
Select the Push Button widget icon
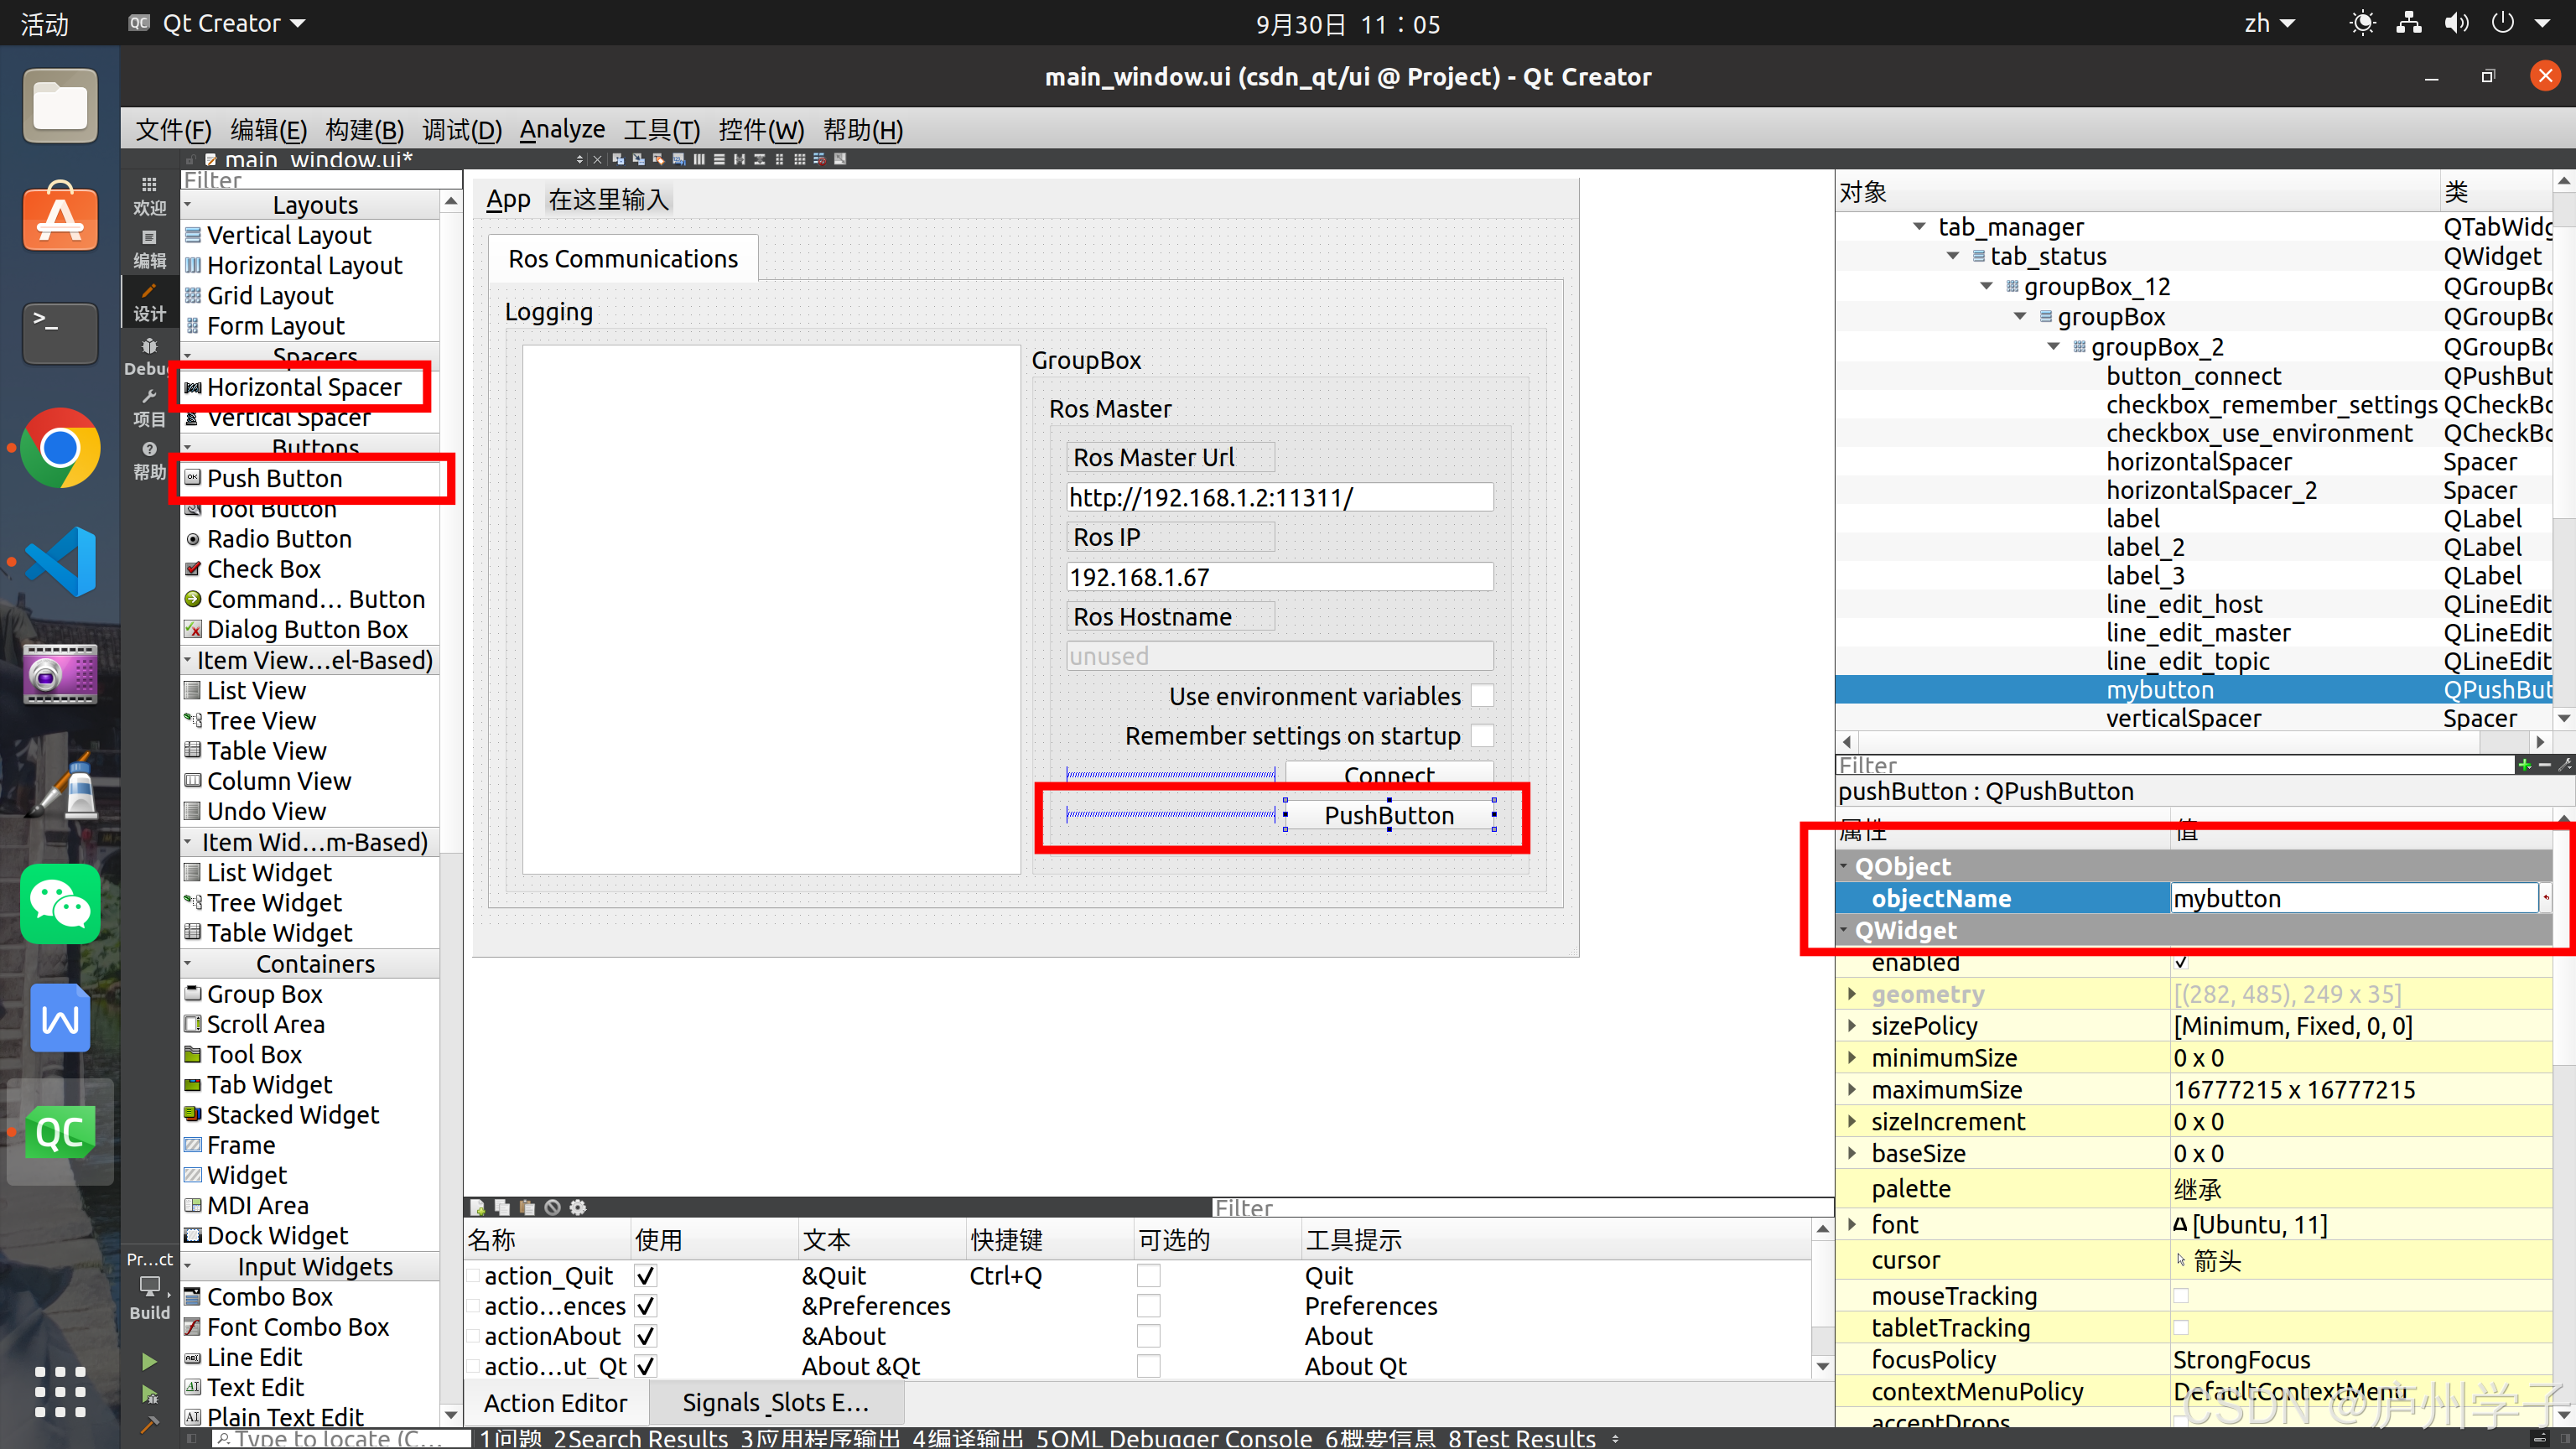(193, 478)
